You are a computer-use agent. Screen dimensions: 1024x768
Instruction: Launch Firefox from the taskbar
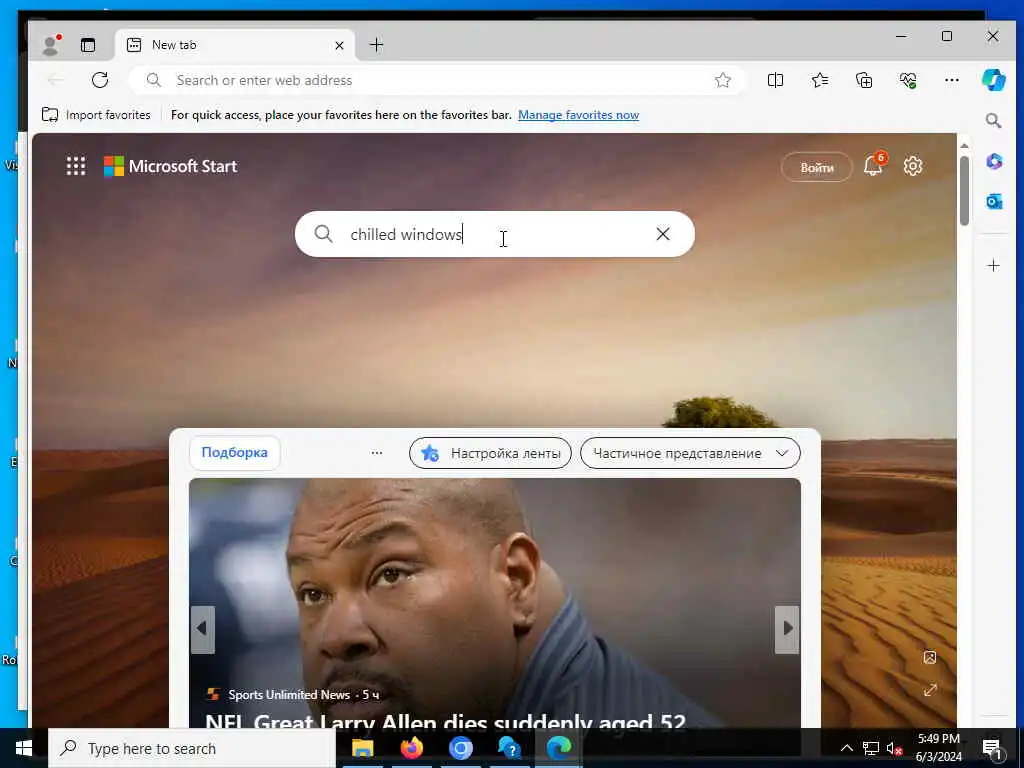pos(411,748)
